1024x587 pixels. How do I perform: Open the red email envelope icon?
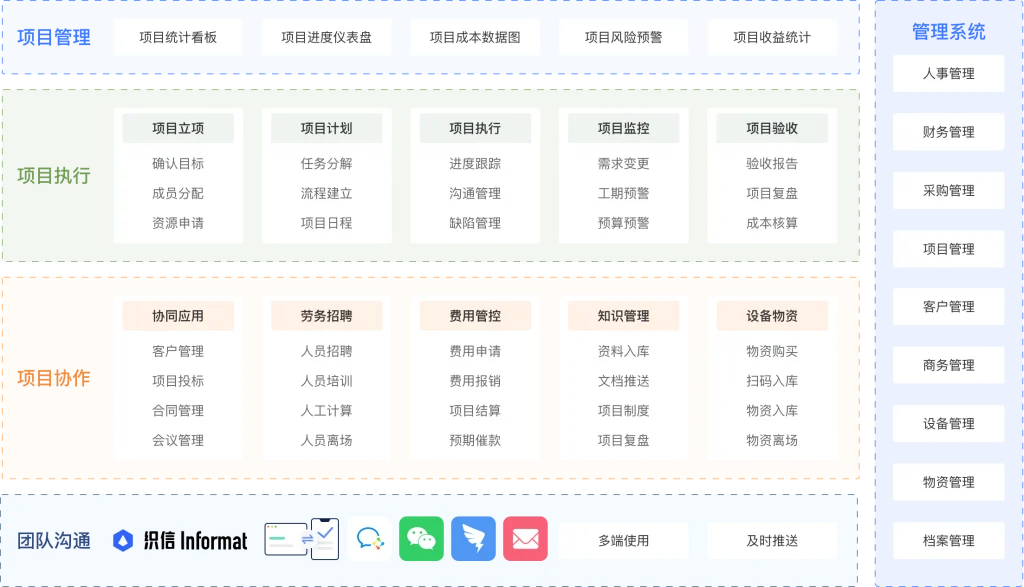pyautogui.click(x=525, y=540)
